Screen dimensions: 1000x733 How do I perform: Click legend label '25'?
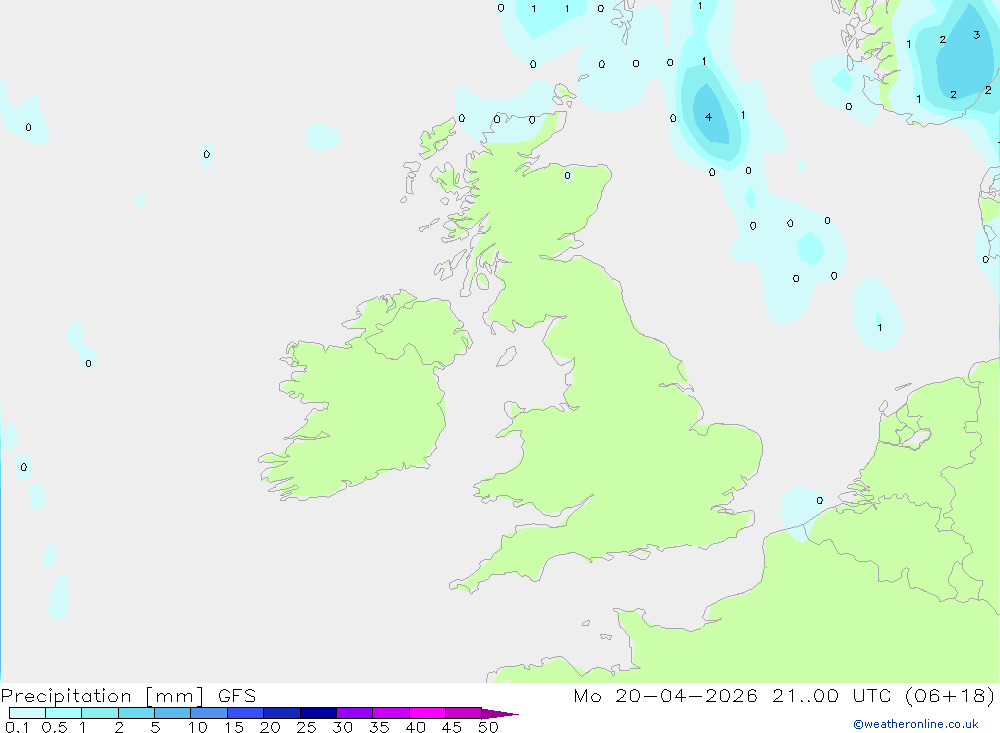(x=306, y=727)
